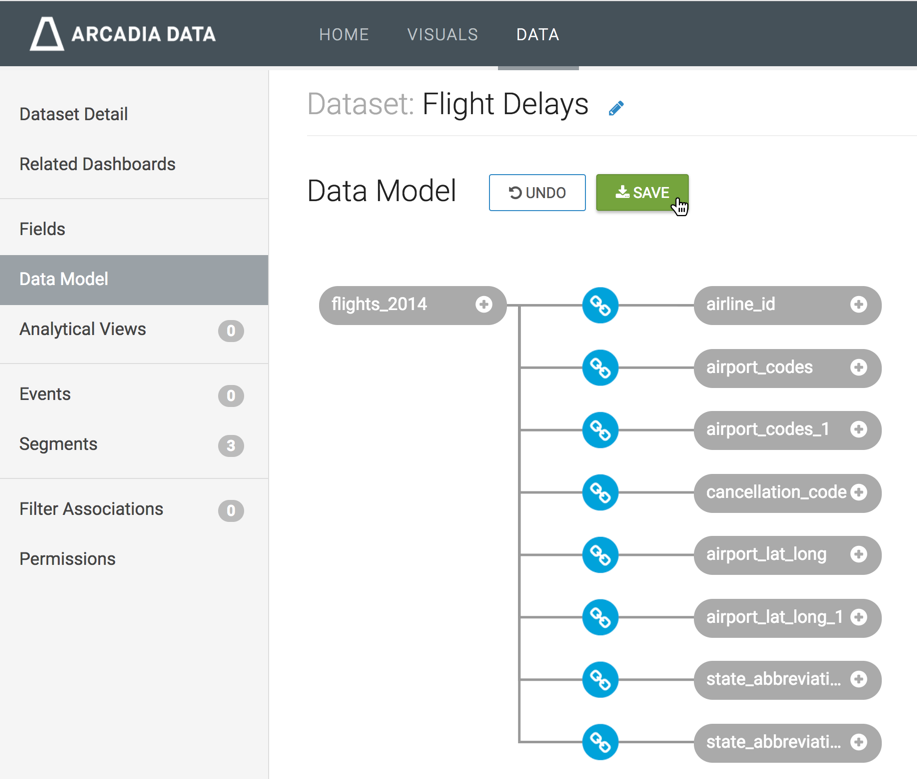The width and height of the screenshot is (917, 779).
Task: Switch to the VISUALS tab
Action: [x=442, y=35]
